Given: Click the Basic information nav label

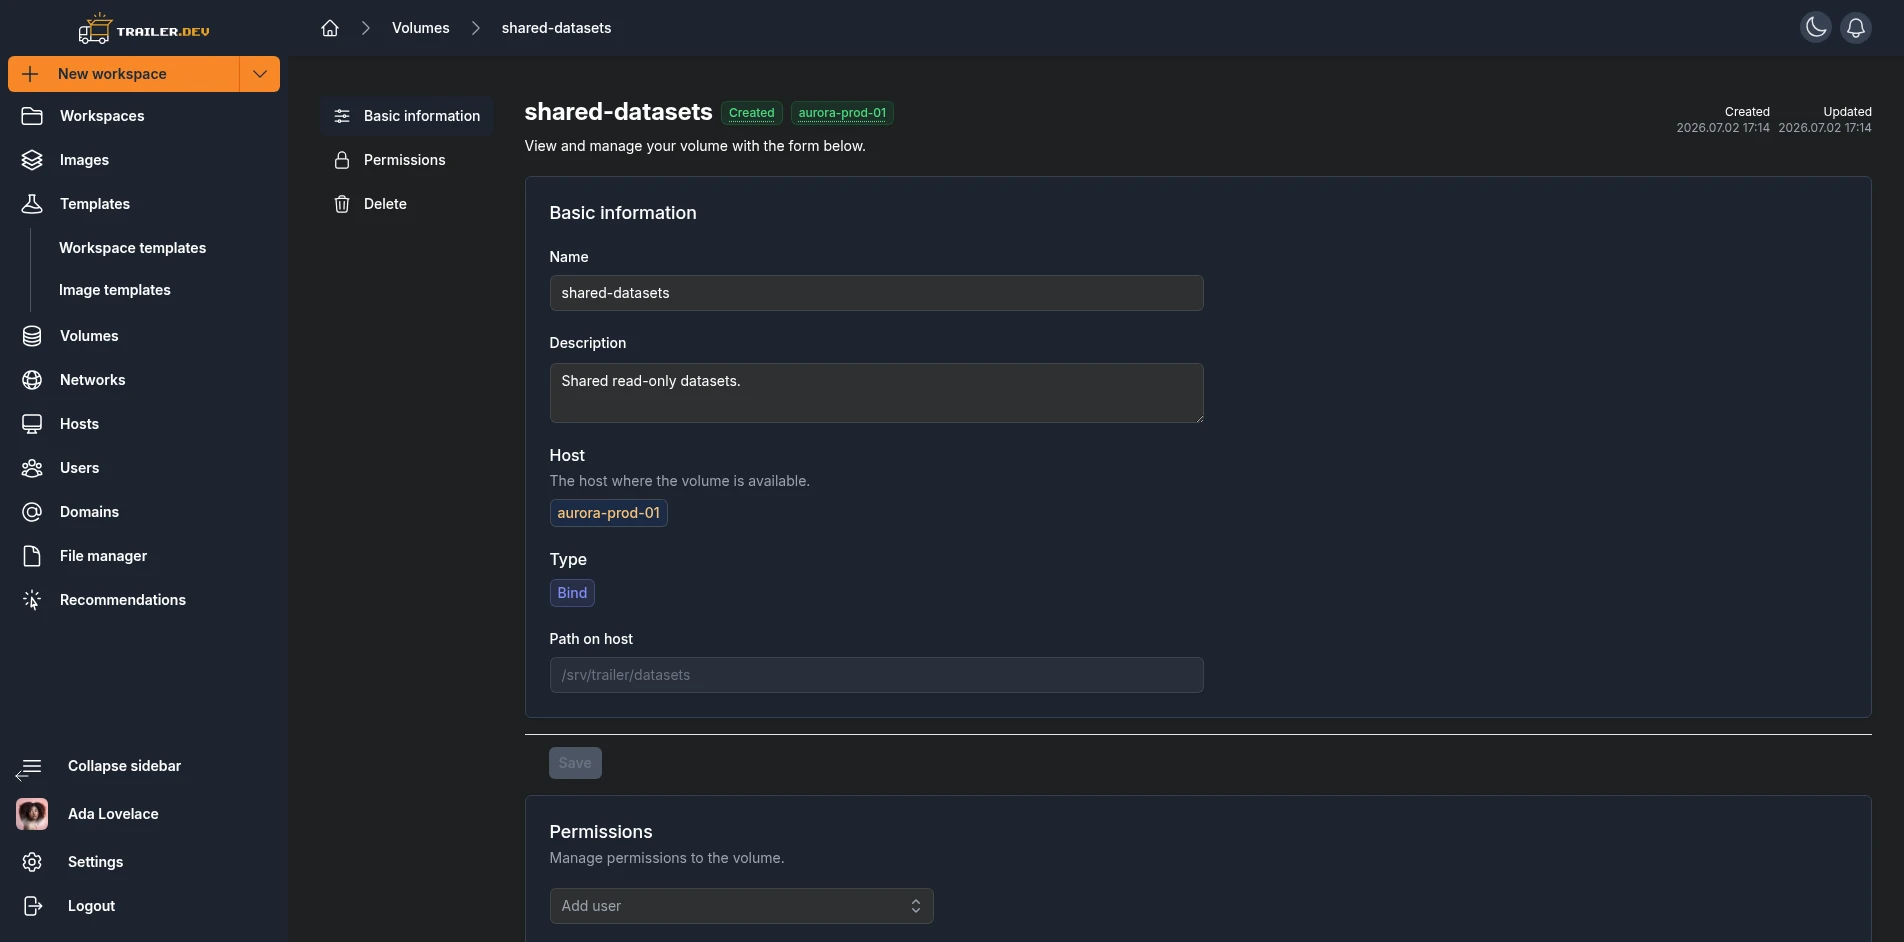Looking at the screenshot, I should coord(422,116).
